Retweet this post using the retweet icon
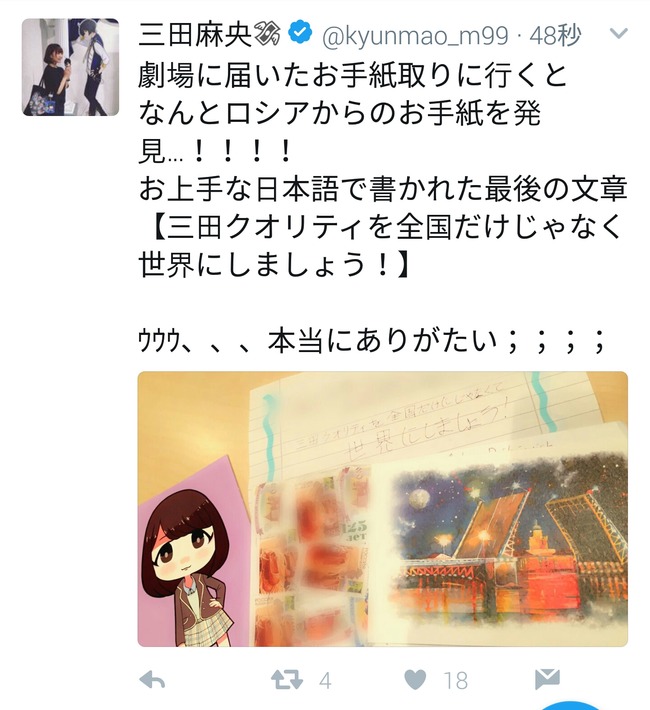The image size is (650, 710). coord(286,680)
